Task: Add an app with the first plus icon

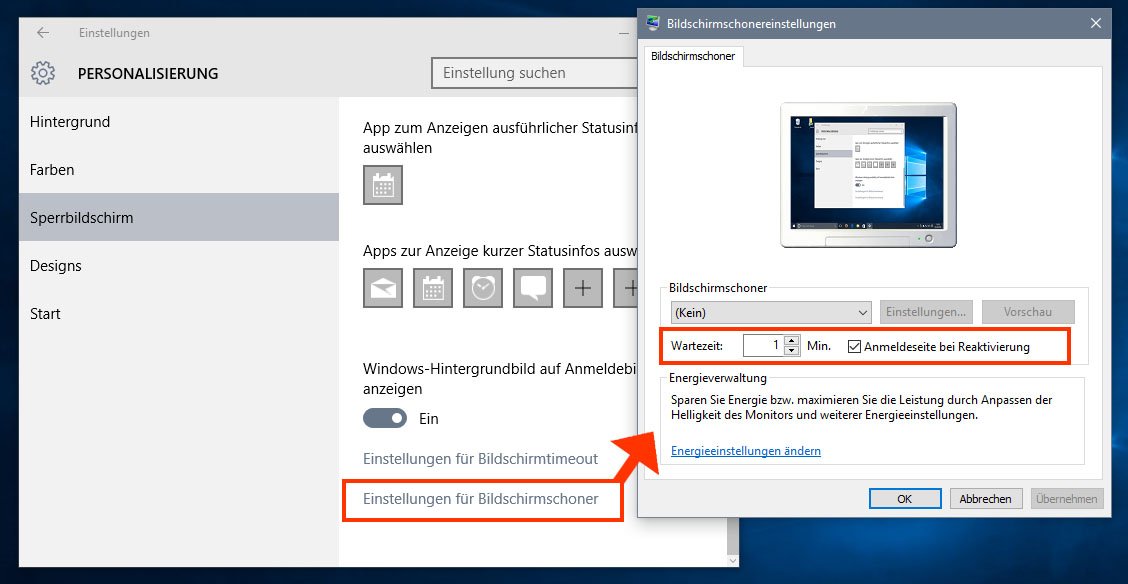Action: coord(583,288)
